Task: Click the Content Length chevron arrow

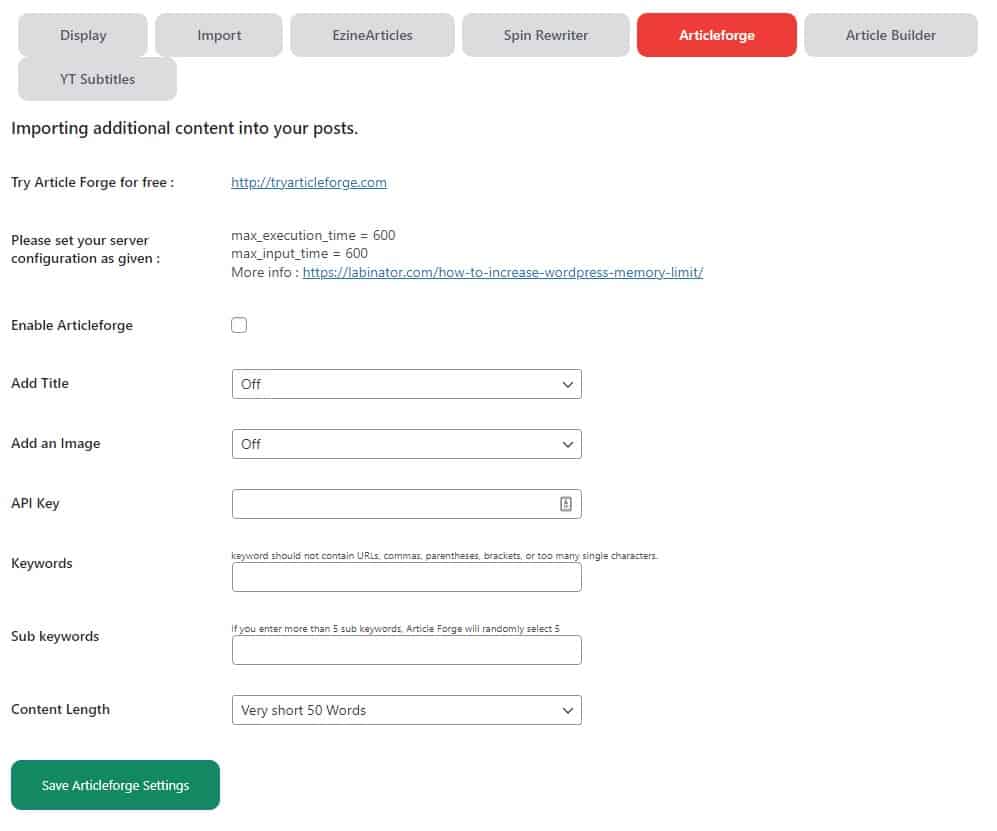Action: [568, 710]
